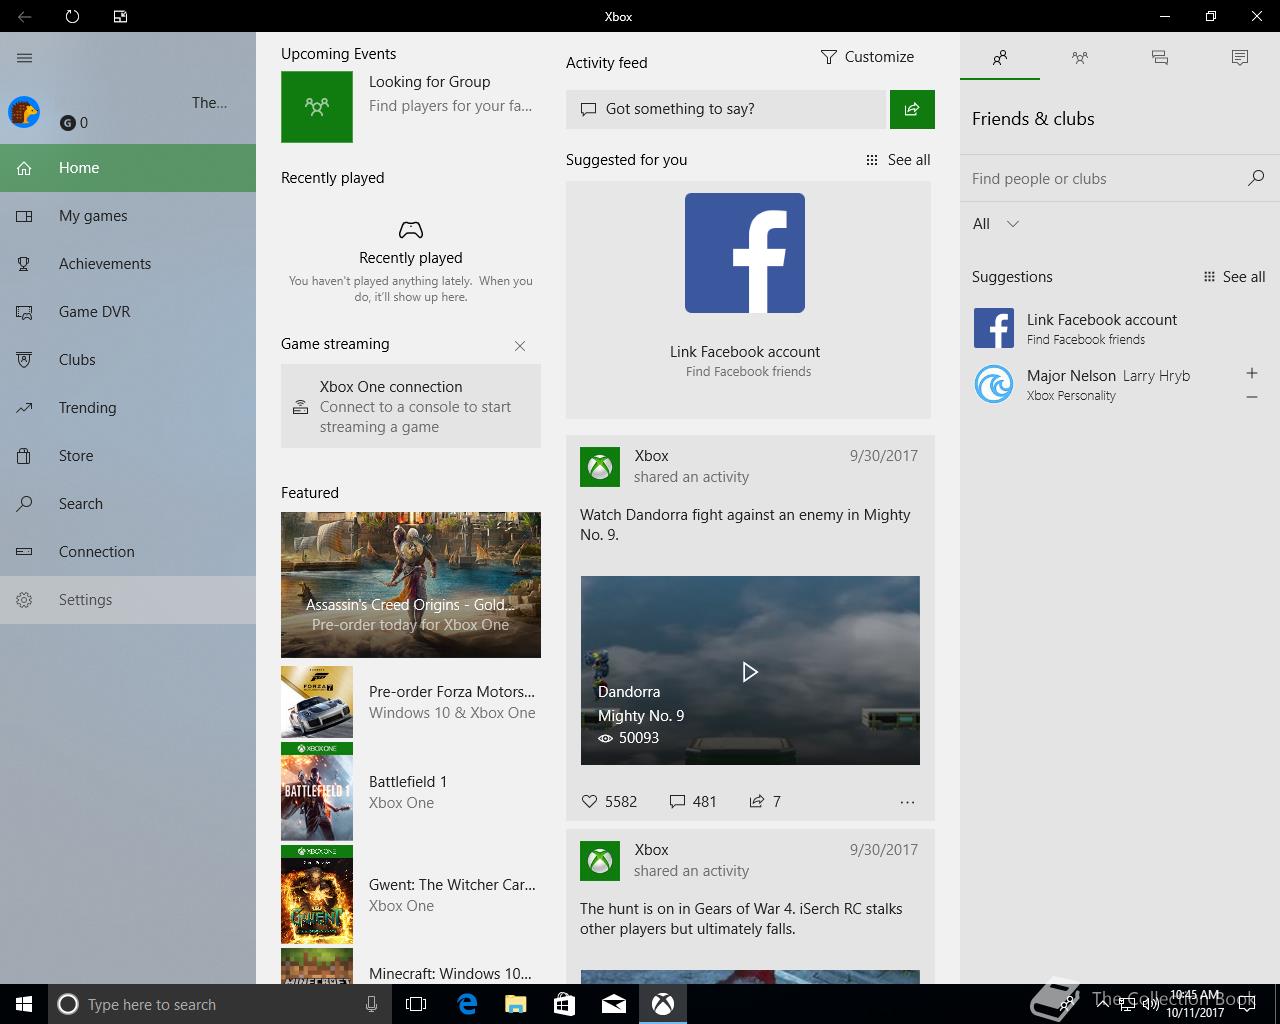The image size is (1280, 1024).
Task: Switch to the Parties tab icon
Action: point(1080,57)
